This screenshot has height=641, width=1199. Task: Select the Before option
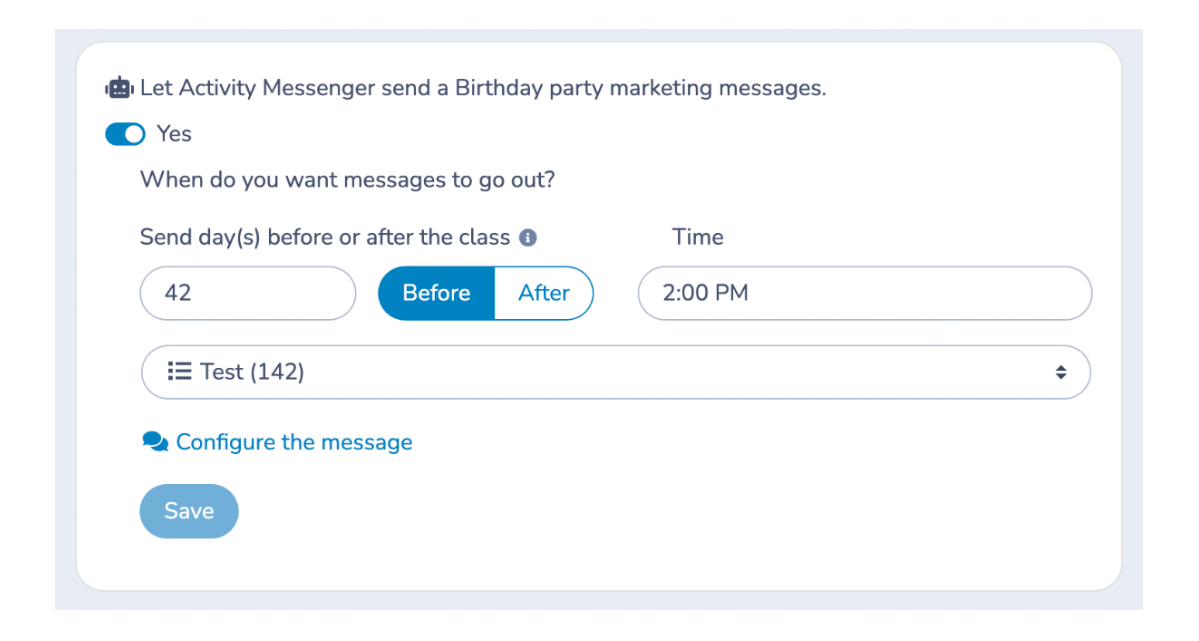[x=436, y=293]
